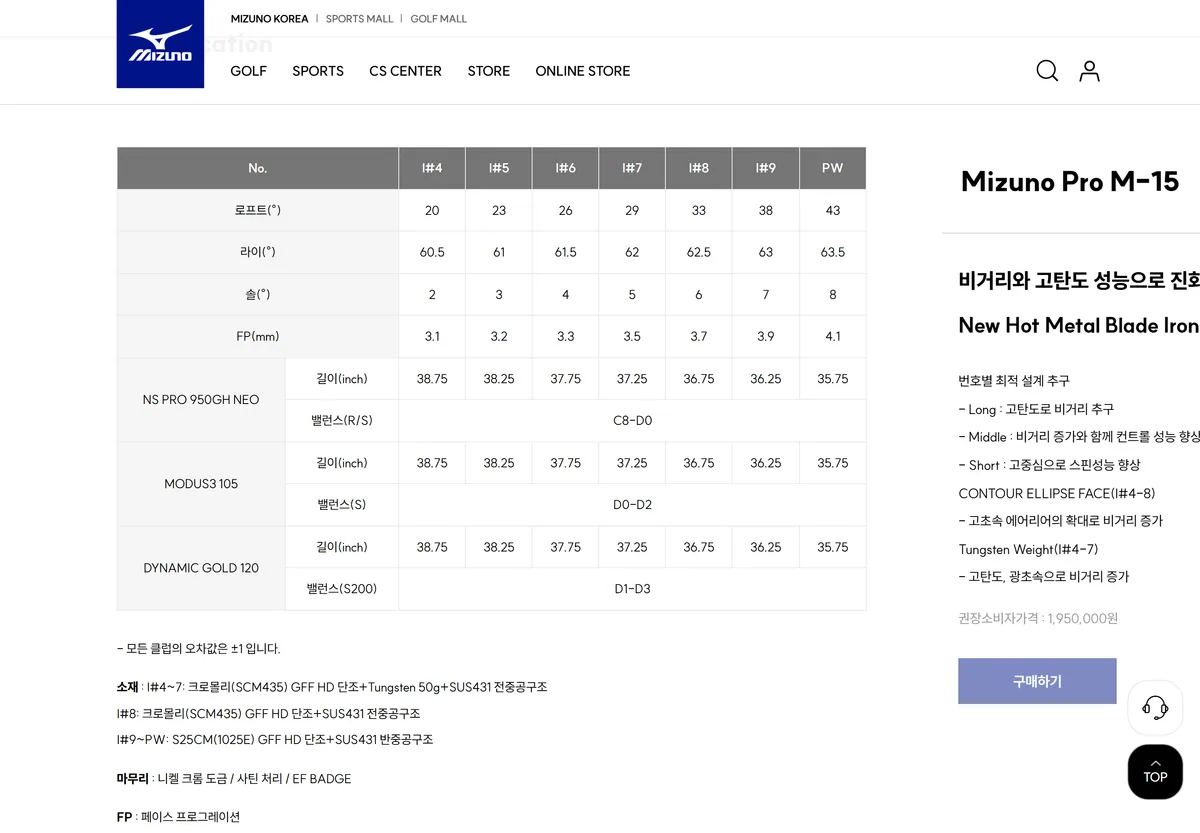
Task: Open the headset customer support icon
Action: tap(1155, 708)
